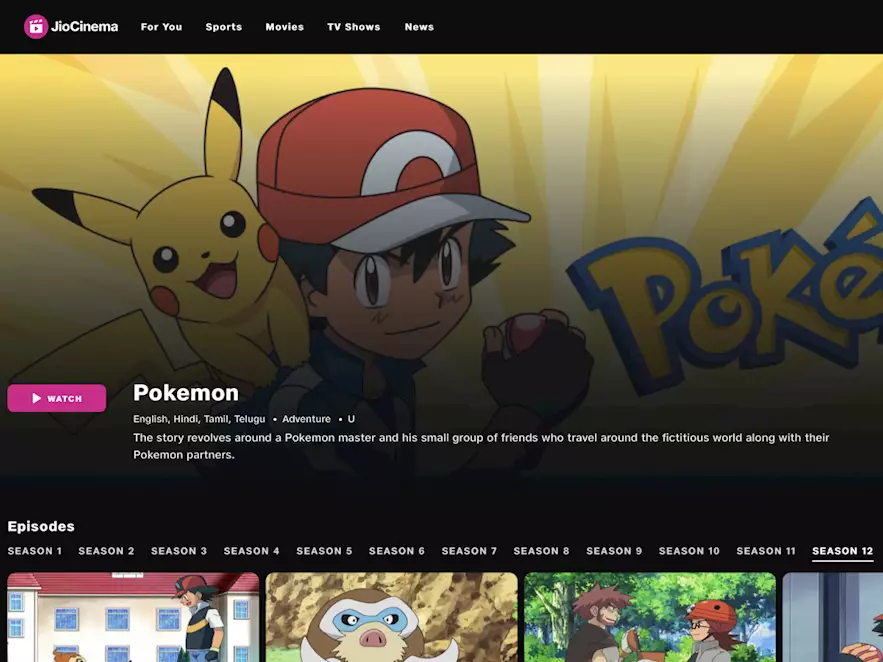The height and width of the screenshot is (662, 883).
Task: Open the Movies section
Action: click(284, 27)
